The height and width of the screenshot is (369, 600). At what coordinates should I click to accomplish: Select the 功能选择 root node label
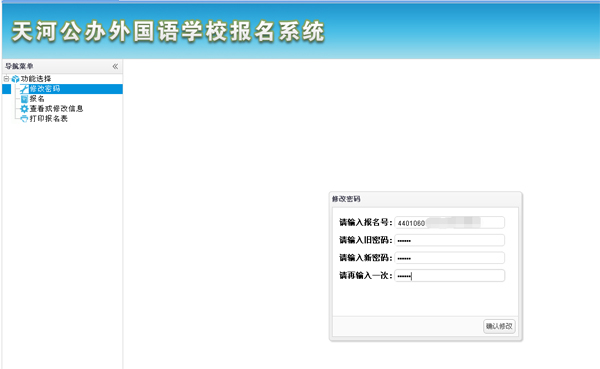(x=36, y=79)
